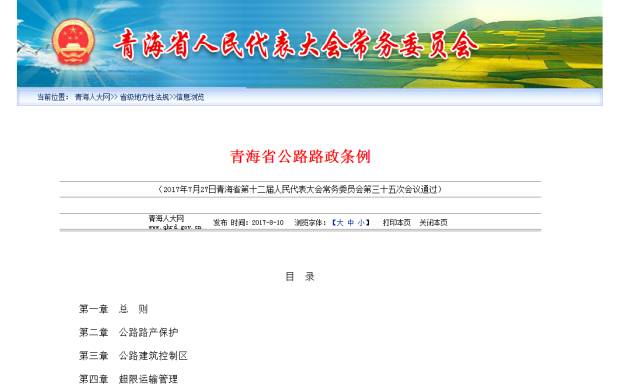Select the title 青海省公路路政条例
Screen dimensions: 640x386
[x=300, y=157]
